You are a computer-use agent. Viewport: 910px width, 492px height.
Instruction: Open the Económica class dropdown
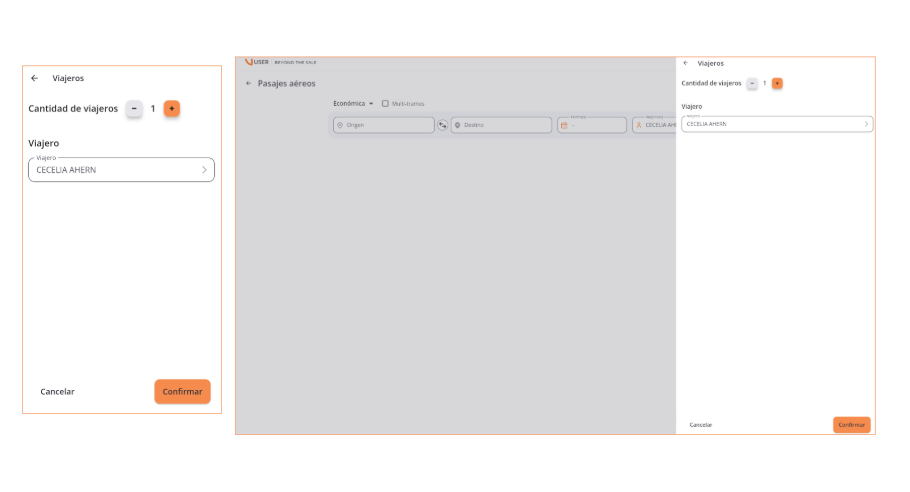click(x=353, y=104)
